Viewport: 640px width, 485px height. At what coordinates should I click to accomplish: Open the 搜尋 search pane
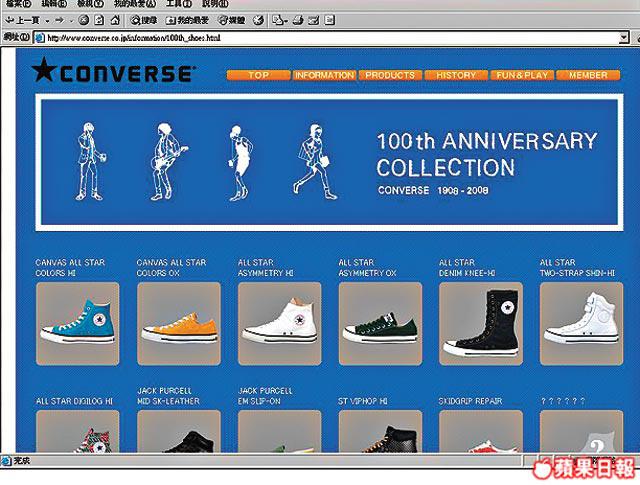point(144,20)
